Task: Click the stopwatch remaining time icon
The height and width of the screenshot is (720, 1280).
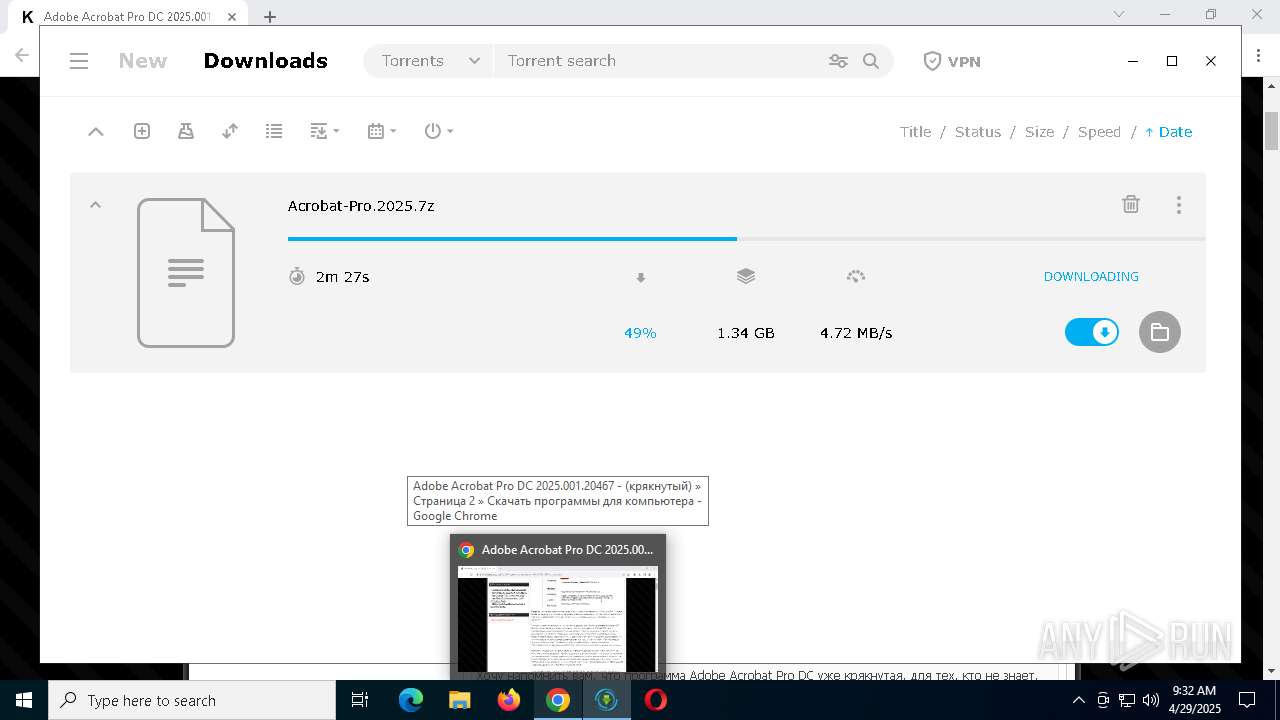Action: tap(297, 276)
